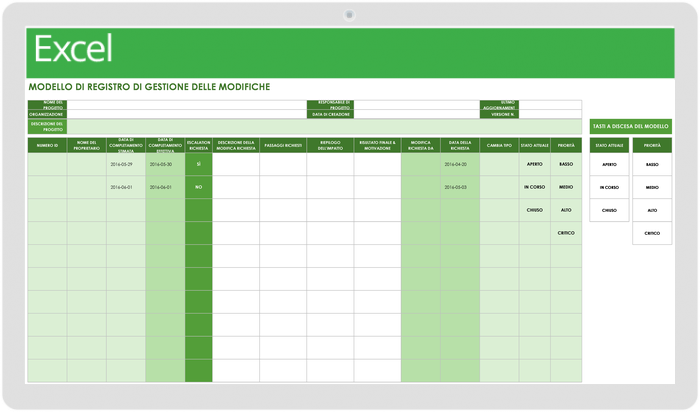Click the '2016-05-03' request date cell
This screenshot has width=700, height=412.
[x=460, y=187]
